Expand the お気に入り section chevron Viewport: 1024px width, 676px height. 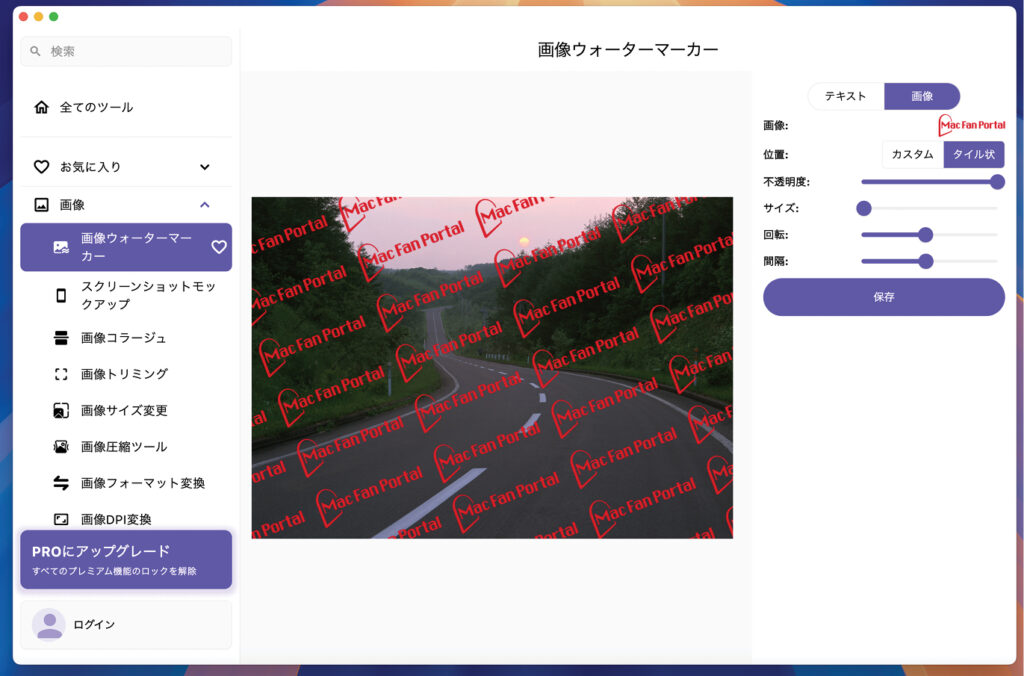pyautogui.click(x=204, y=167)
